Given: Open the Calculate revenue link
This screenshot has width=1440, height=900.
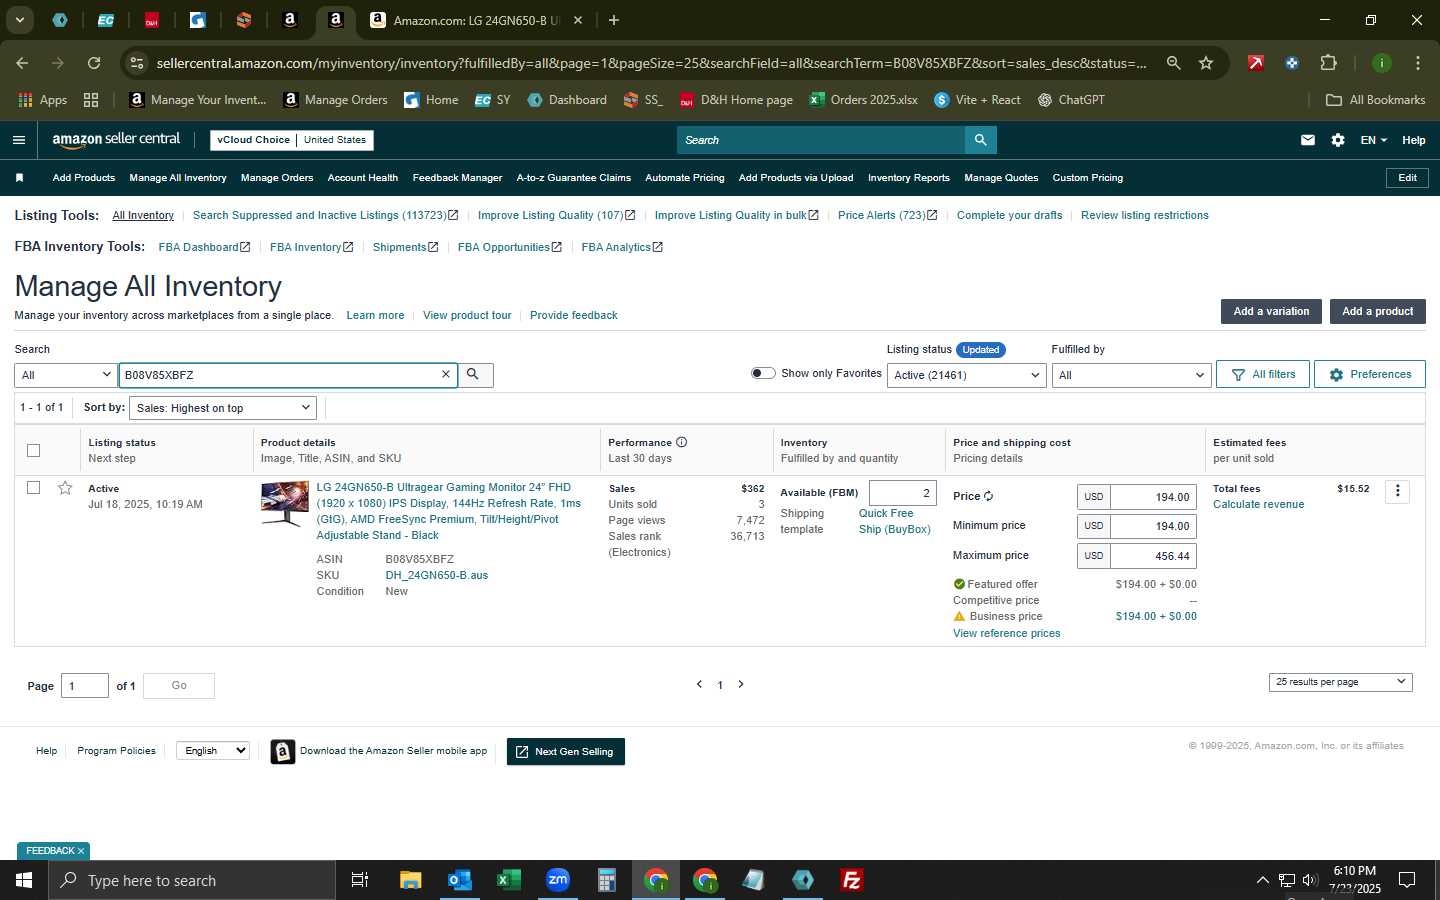Looking at the screenshot, I should coord(1258,504).
